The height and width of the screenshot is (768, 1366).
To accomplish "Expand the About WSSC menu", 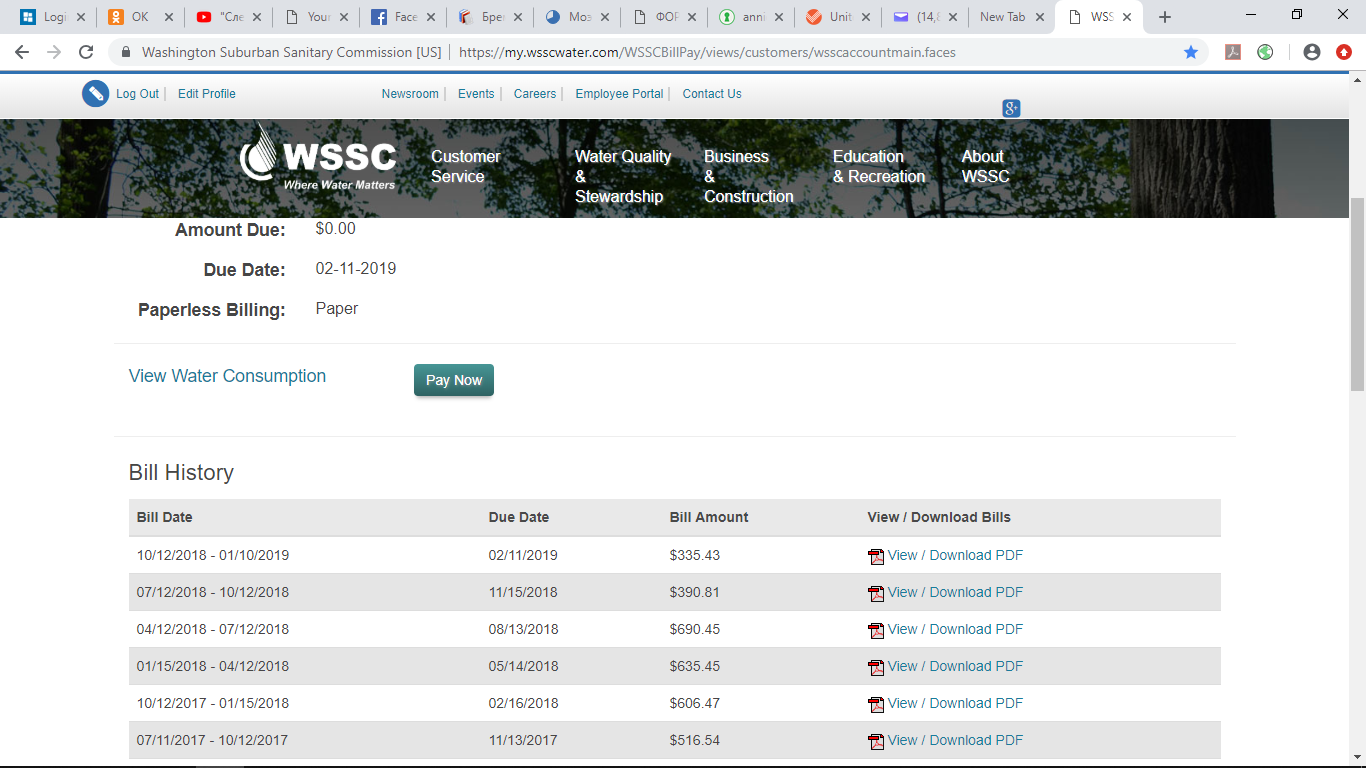I will (x=985, y=166).
